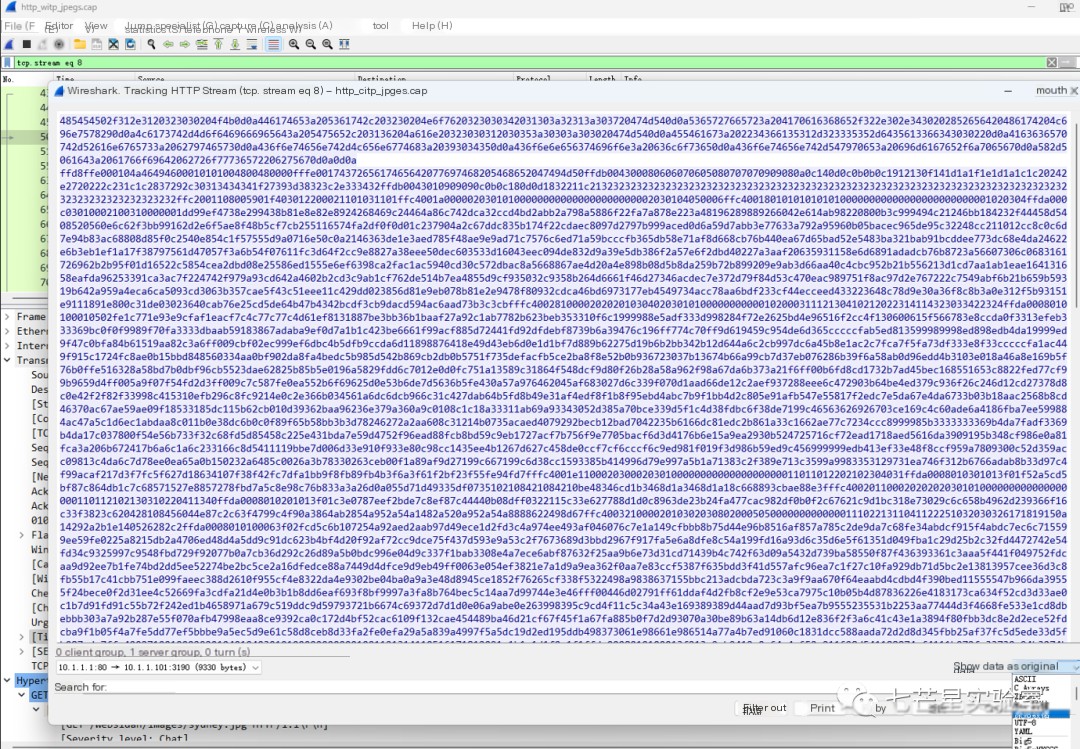The height and width of the screenshot is (749, 1080).
Task: Choose Big5 encoding option
Action: pos(1024,741)
